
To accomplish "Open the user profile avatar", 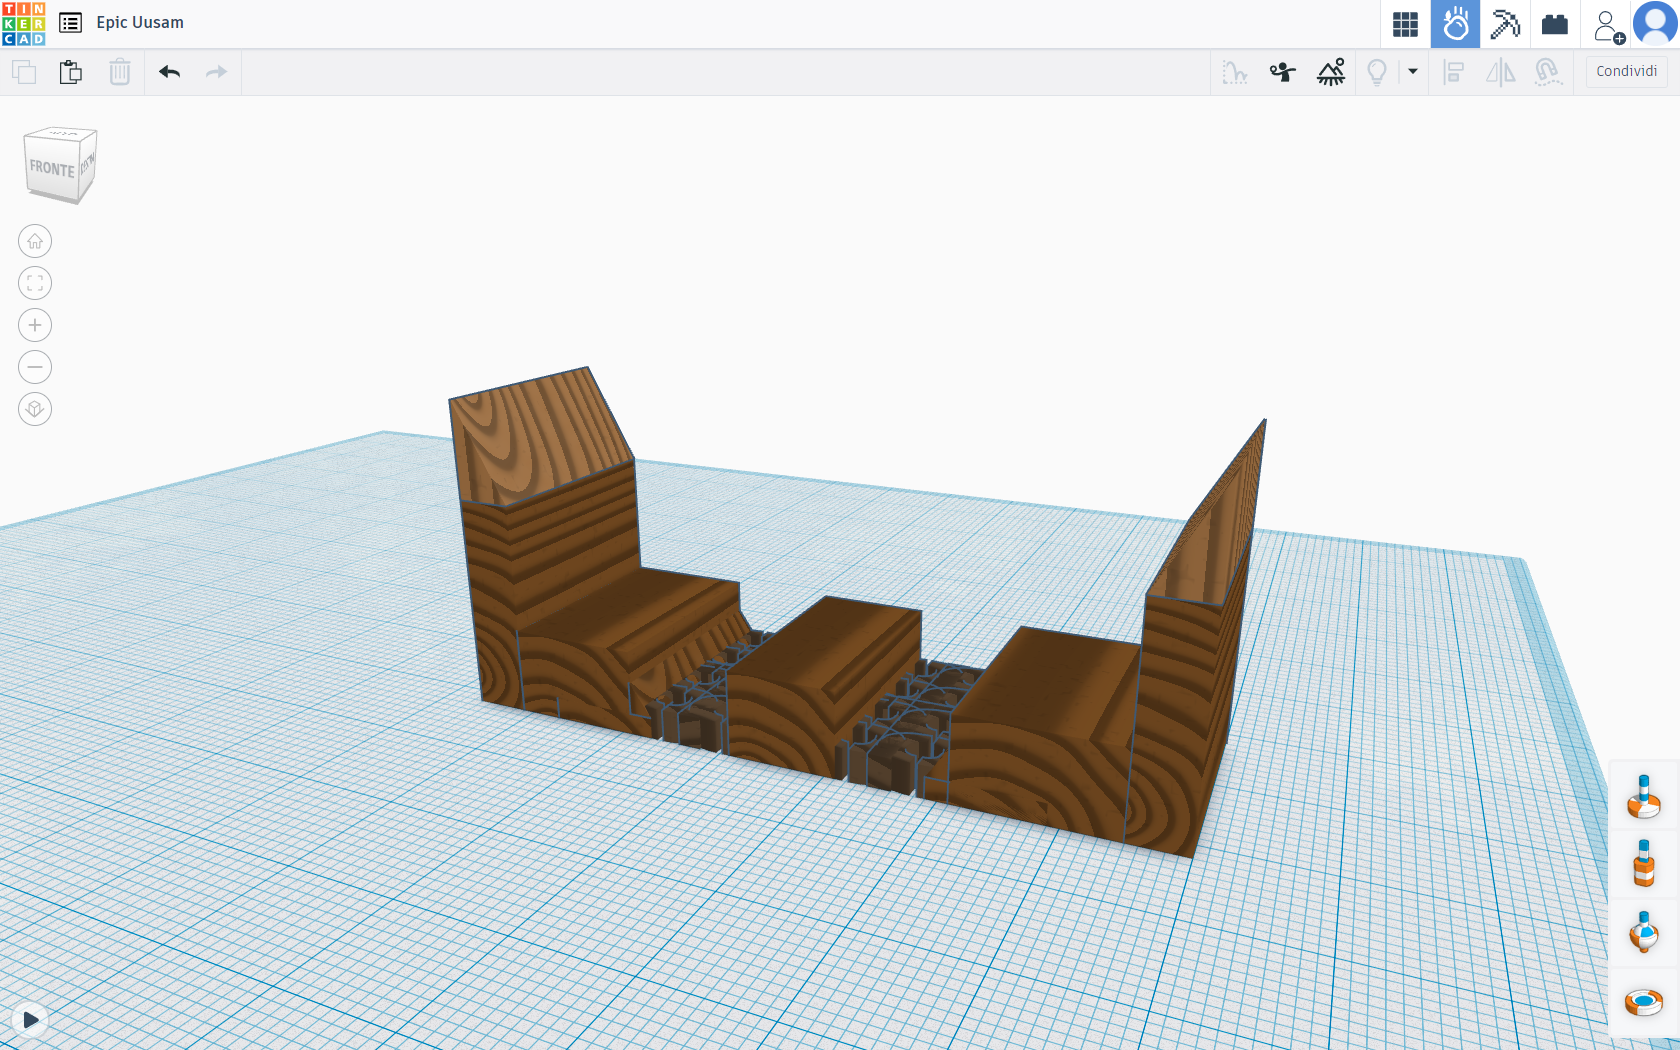I will coord(1655,24).
